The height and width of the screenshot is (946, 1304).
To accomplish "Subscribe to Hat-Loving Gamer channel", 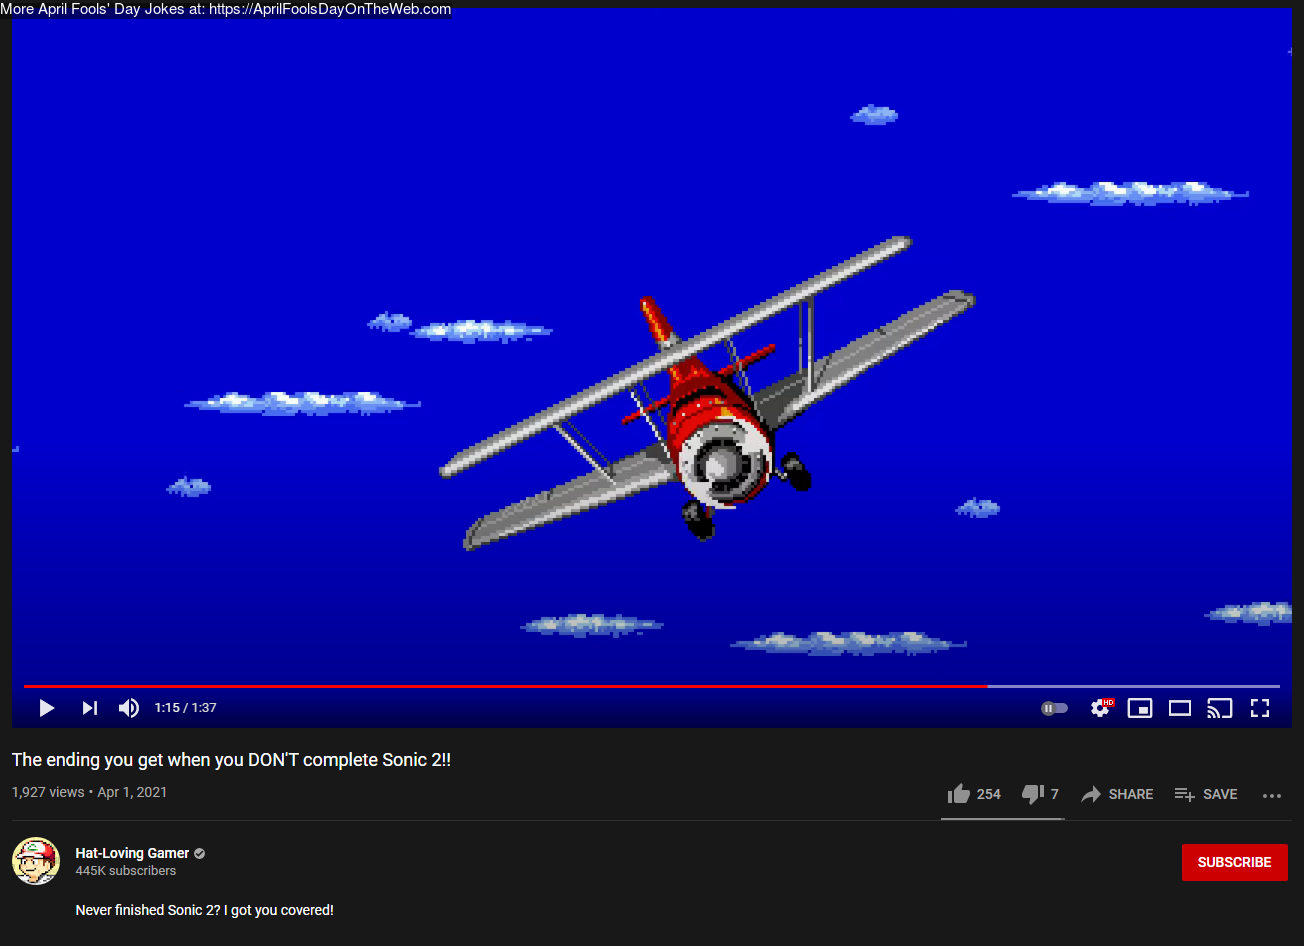I will click(x=1235, y=862).
